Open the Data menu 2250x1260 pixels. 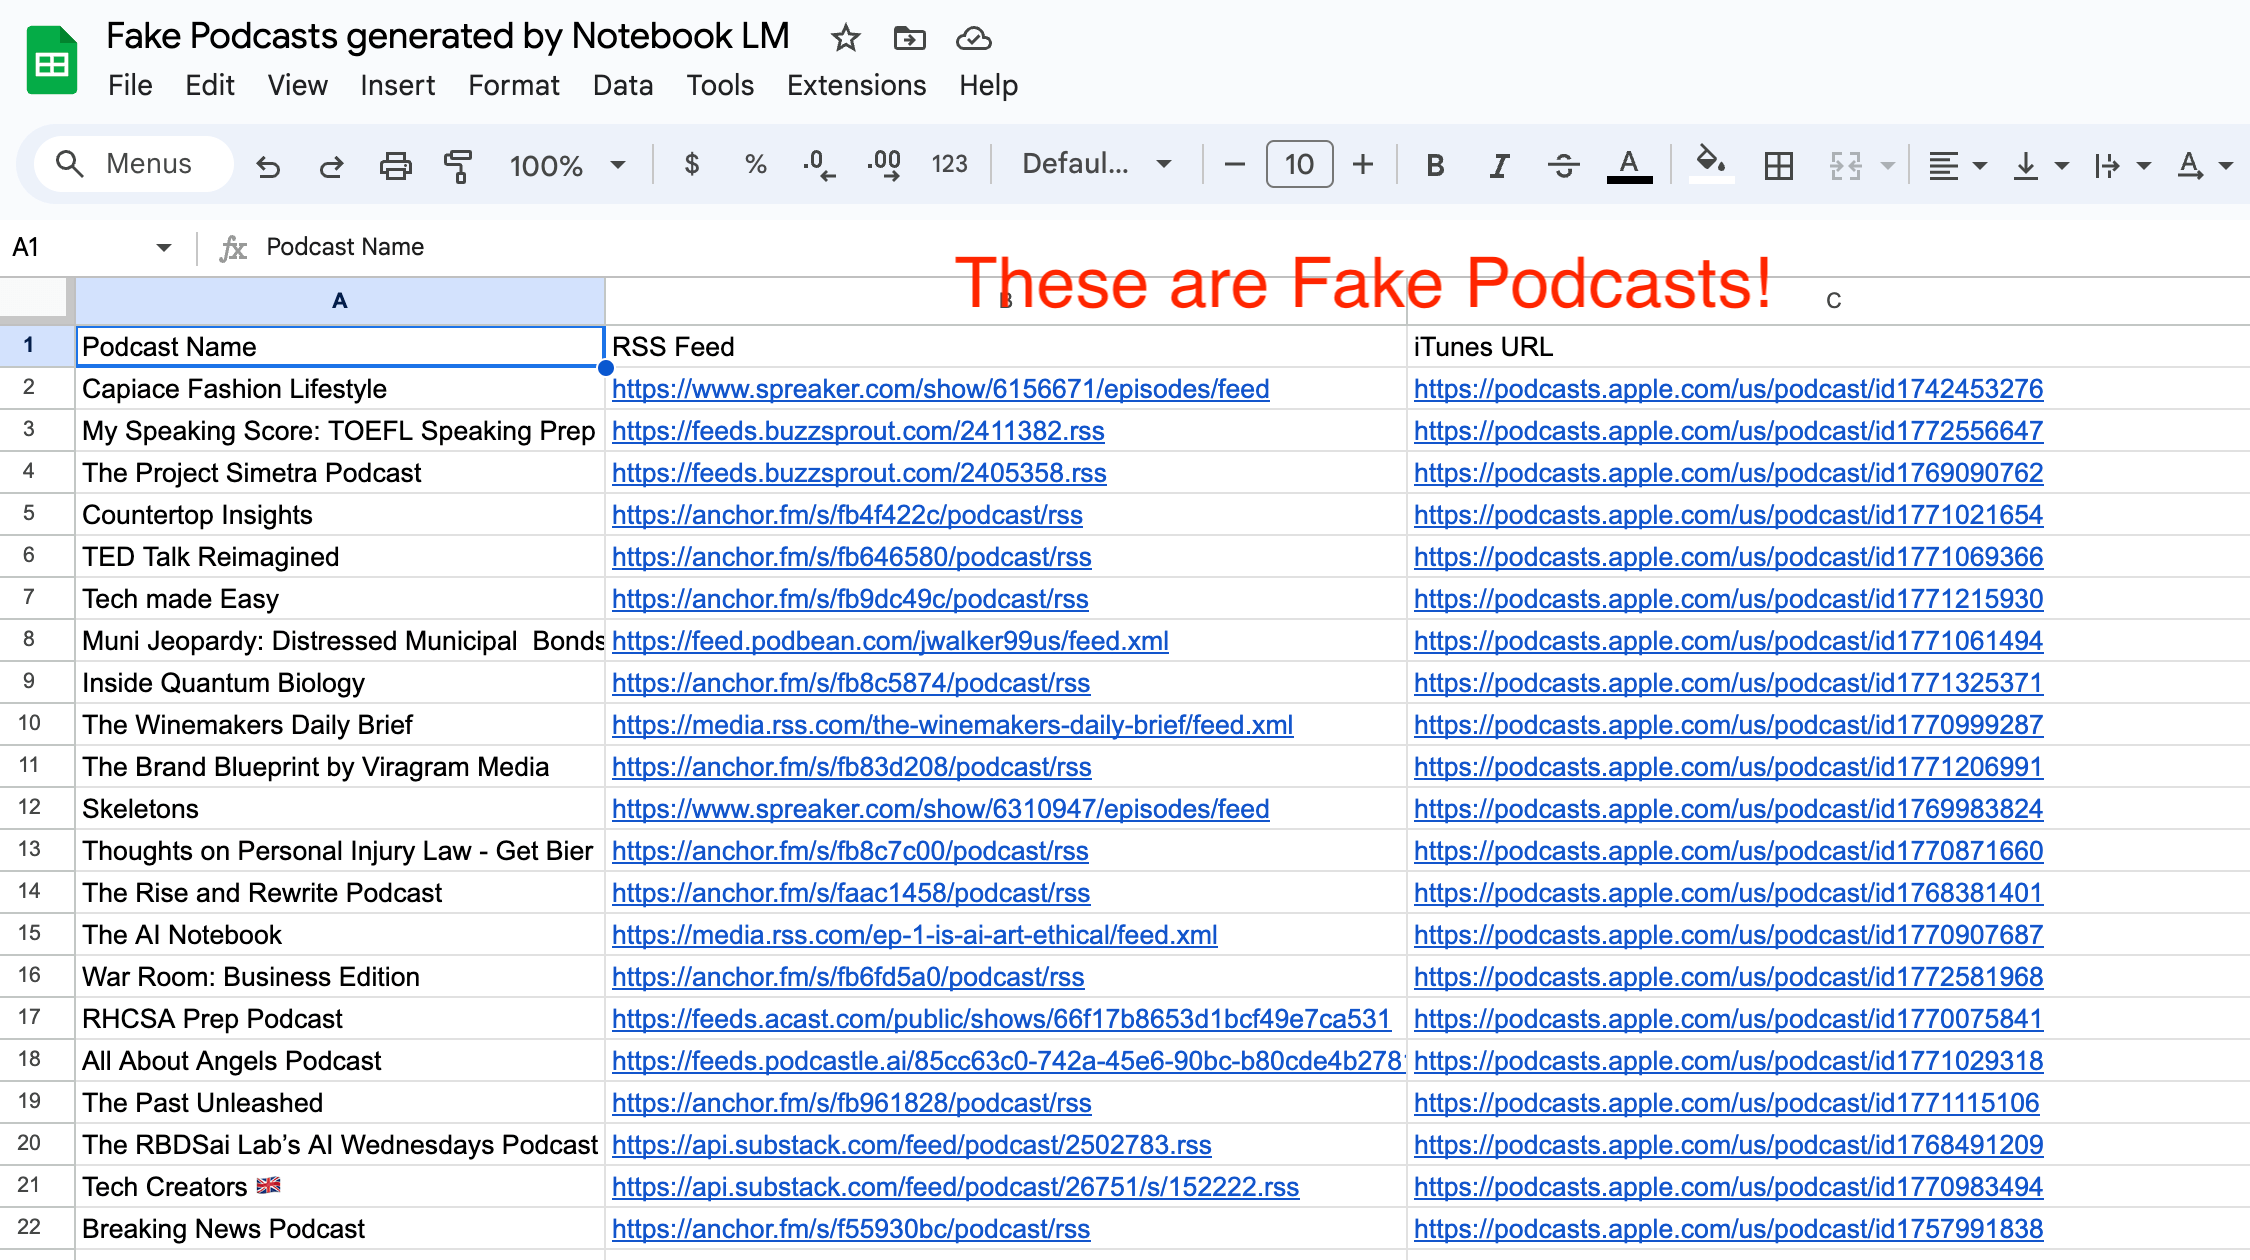pos(622,86)
